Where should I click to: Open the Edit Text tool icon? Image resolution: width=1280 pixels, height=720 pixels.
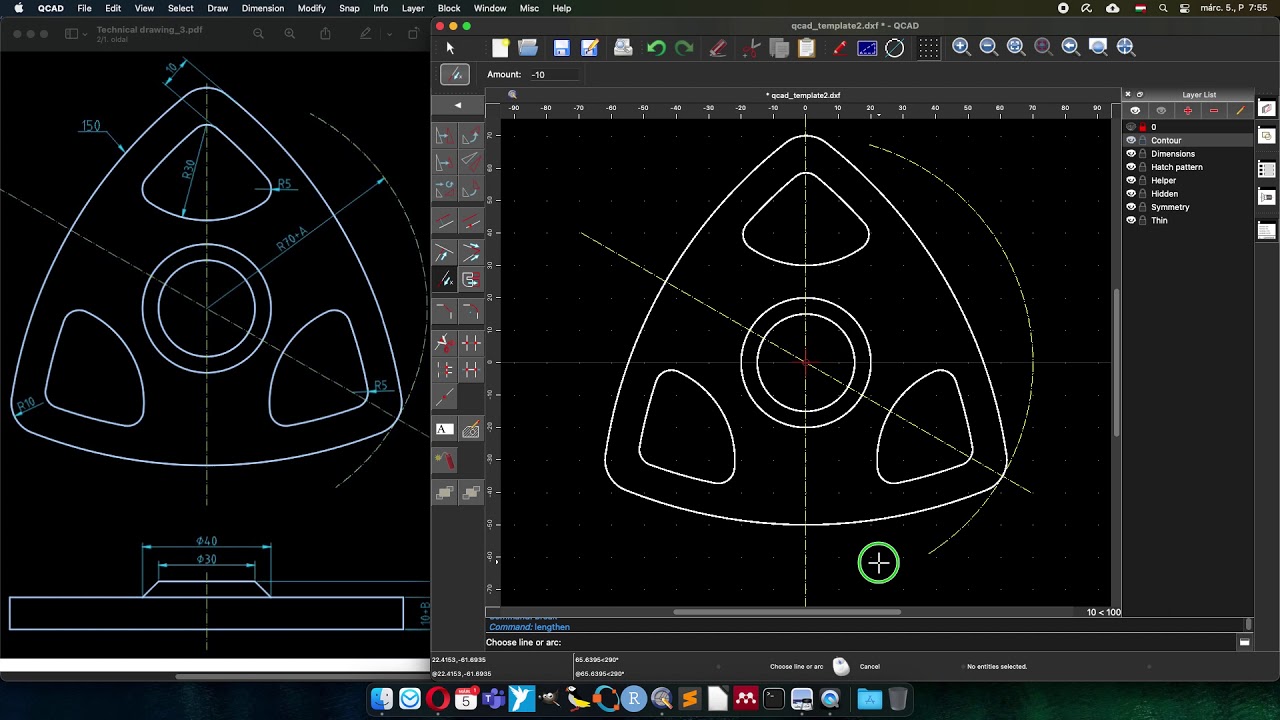pos(445,430)
